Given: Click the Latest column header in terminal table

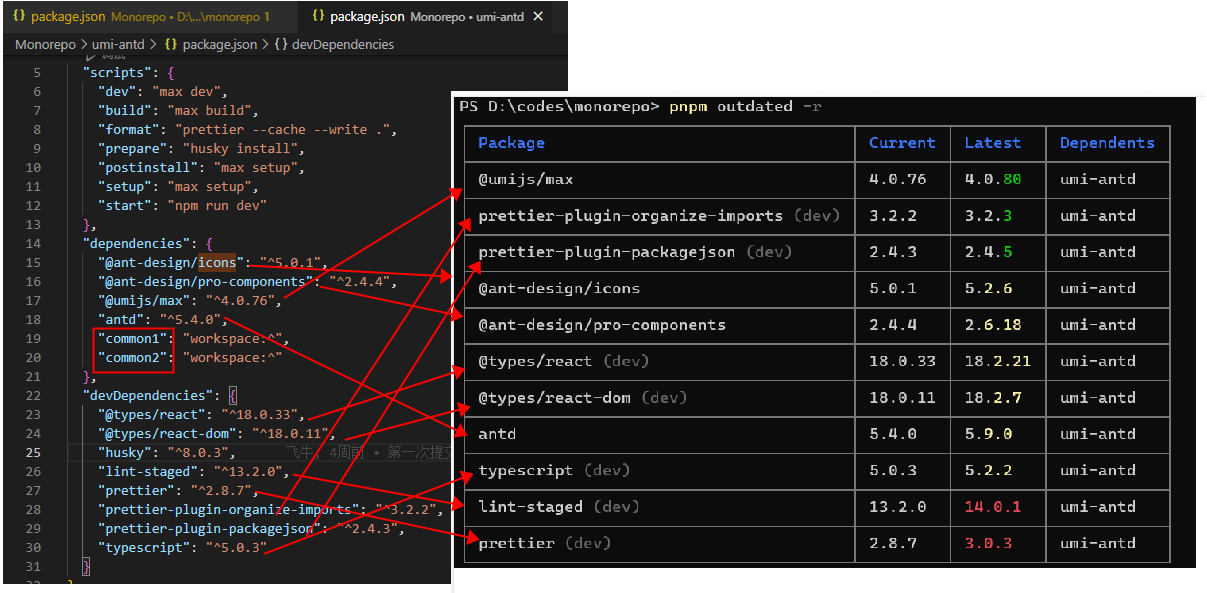Looking at the screenshot, I should click(x=993, y=143).
